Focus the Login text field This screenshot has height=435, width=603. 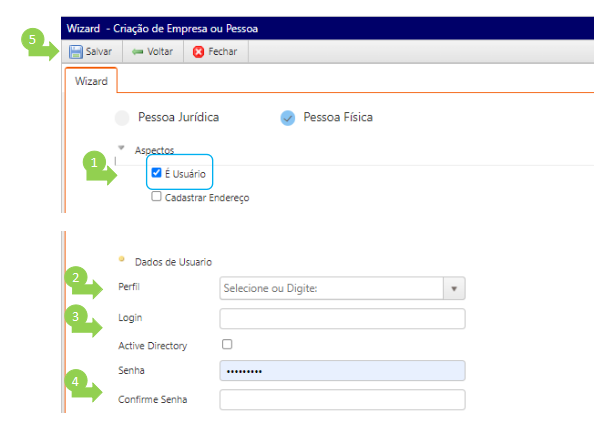point(342,318)
